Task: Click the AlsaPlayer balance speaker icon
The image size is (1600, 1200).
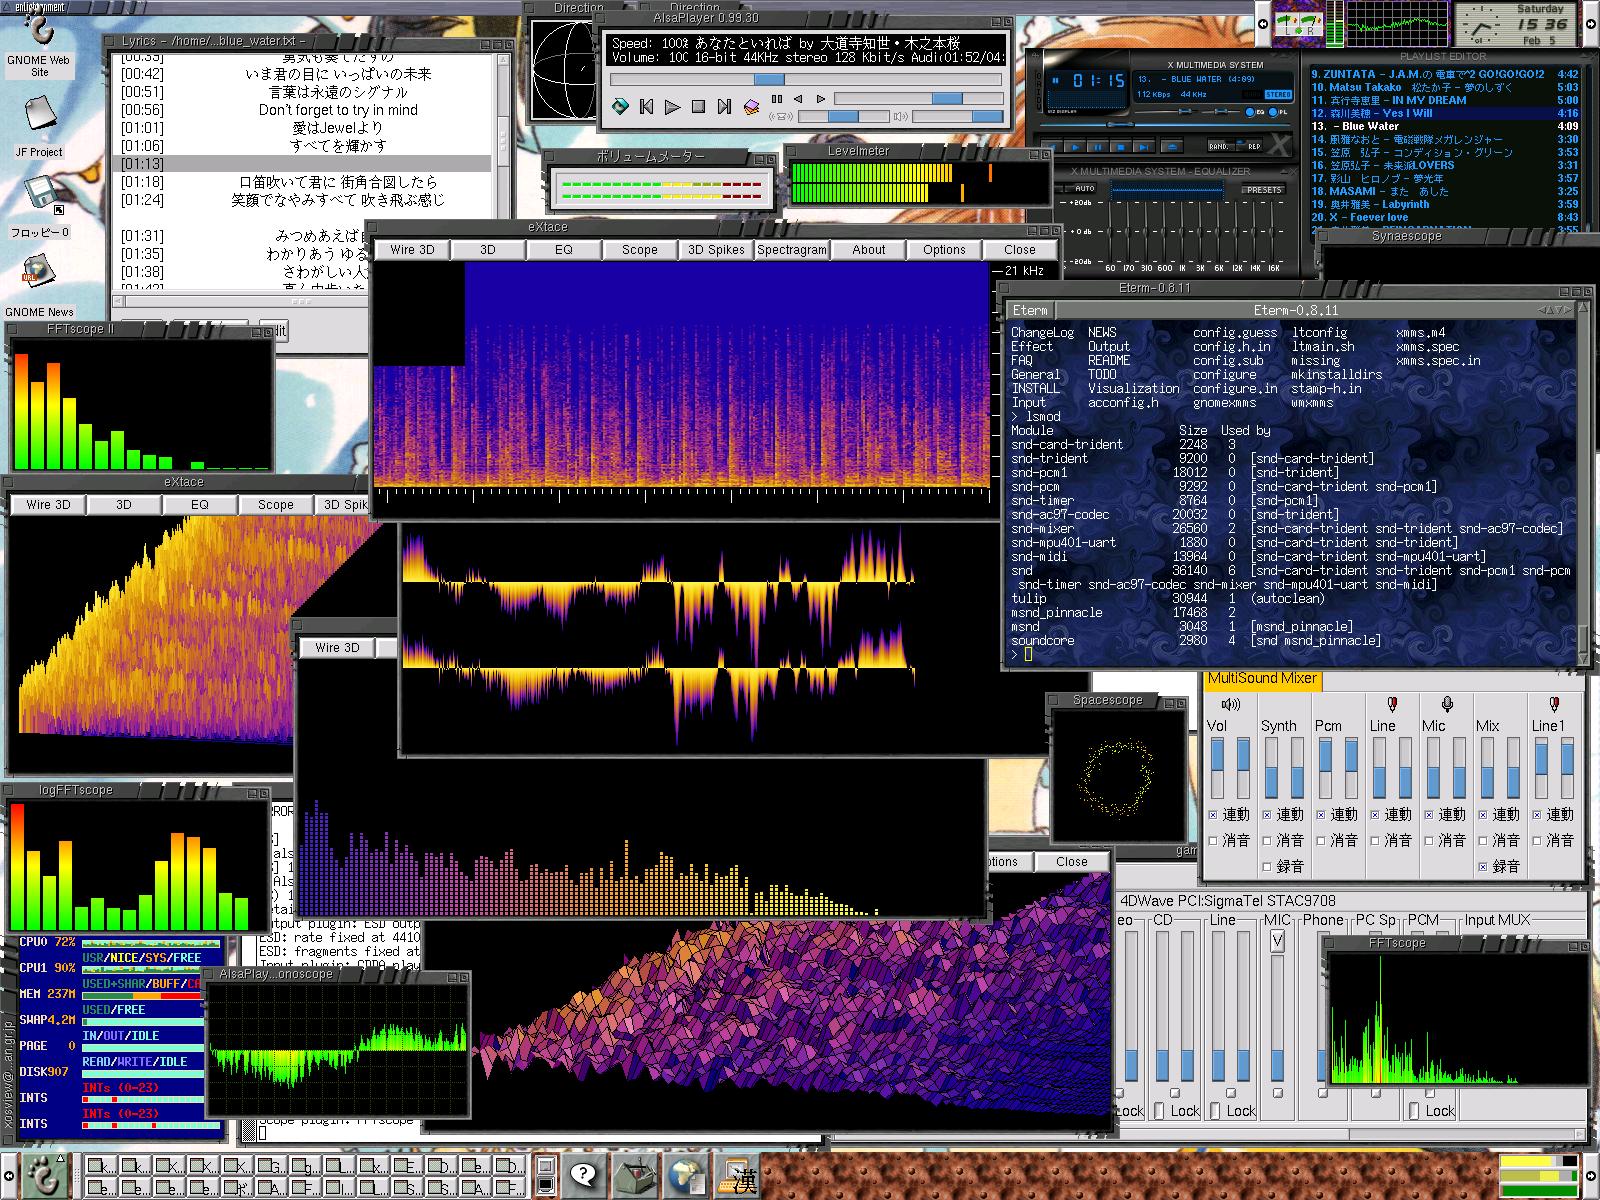Action: click(780, 116)
